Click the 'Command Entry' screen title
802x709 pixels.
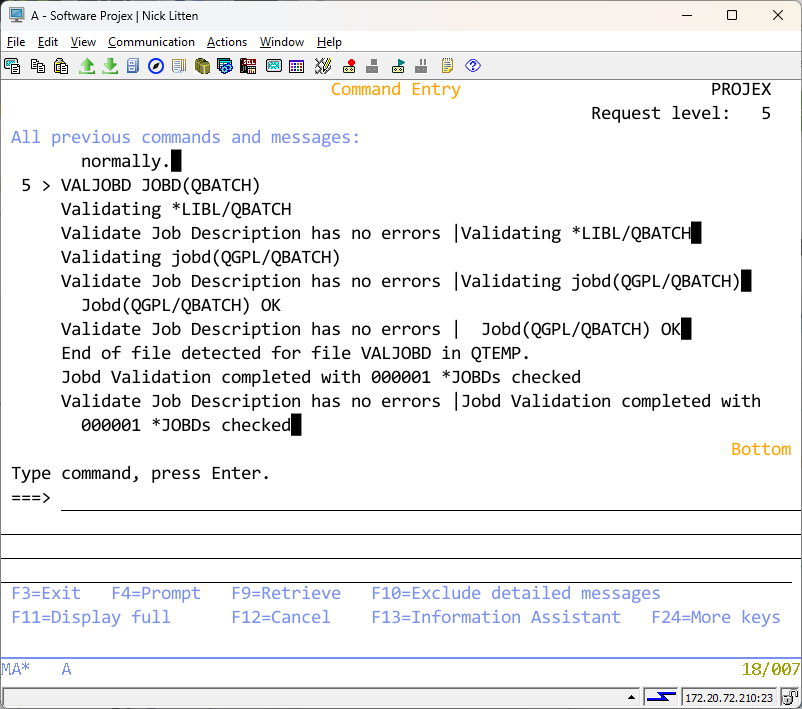396,90
